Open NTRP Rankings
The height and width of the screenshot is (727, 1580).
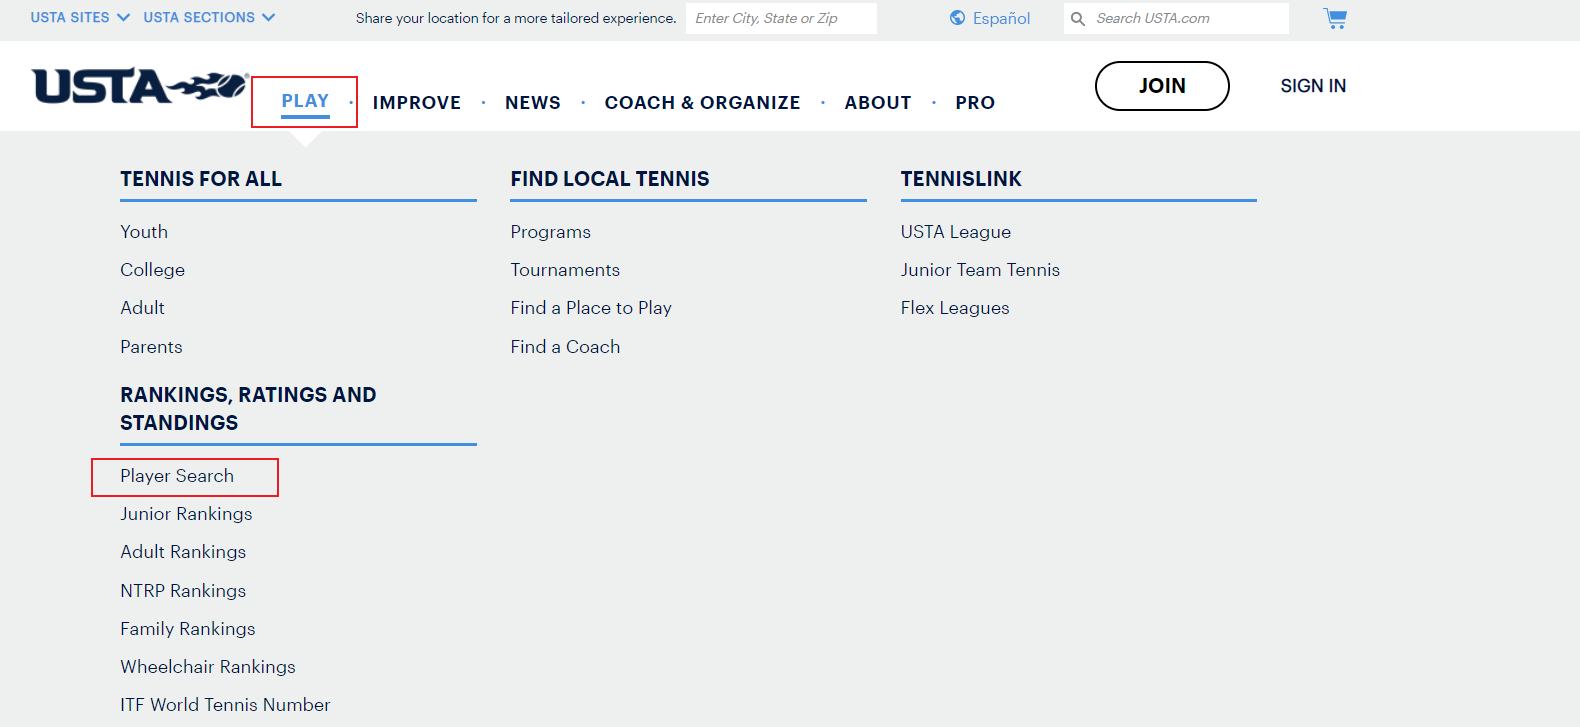(183, 591)
